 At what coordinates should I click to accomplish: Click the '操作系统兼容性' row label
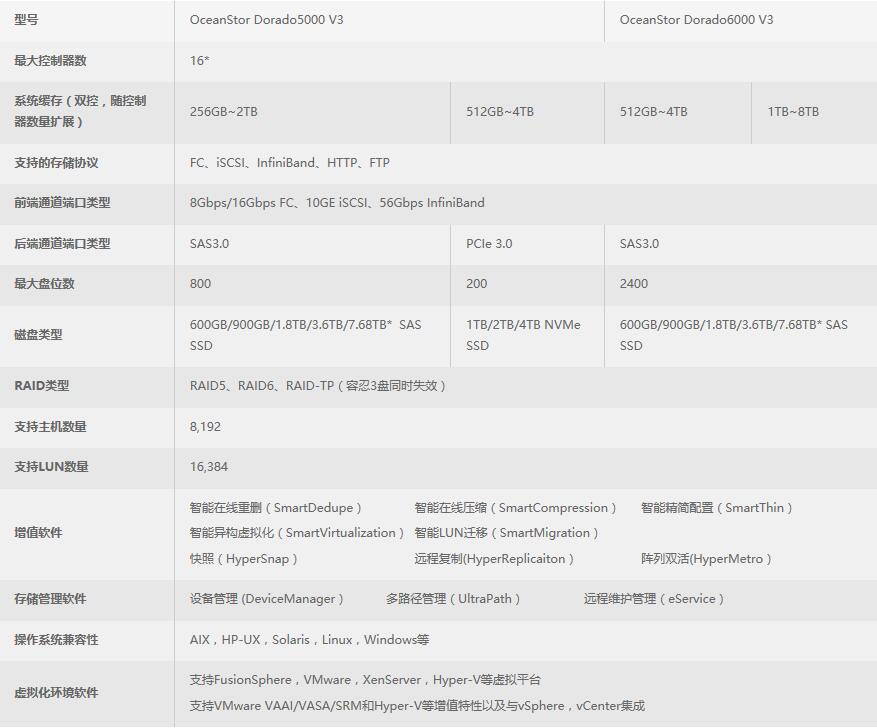click(56, 640)
